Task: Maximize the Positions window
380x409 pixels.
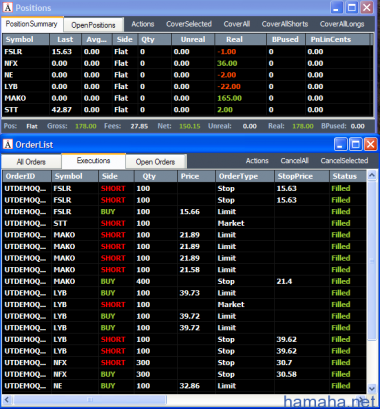Action: coord(352,7)
